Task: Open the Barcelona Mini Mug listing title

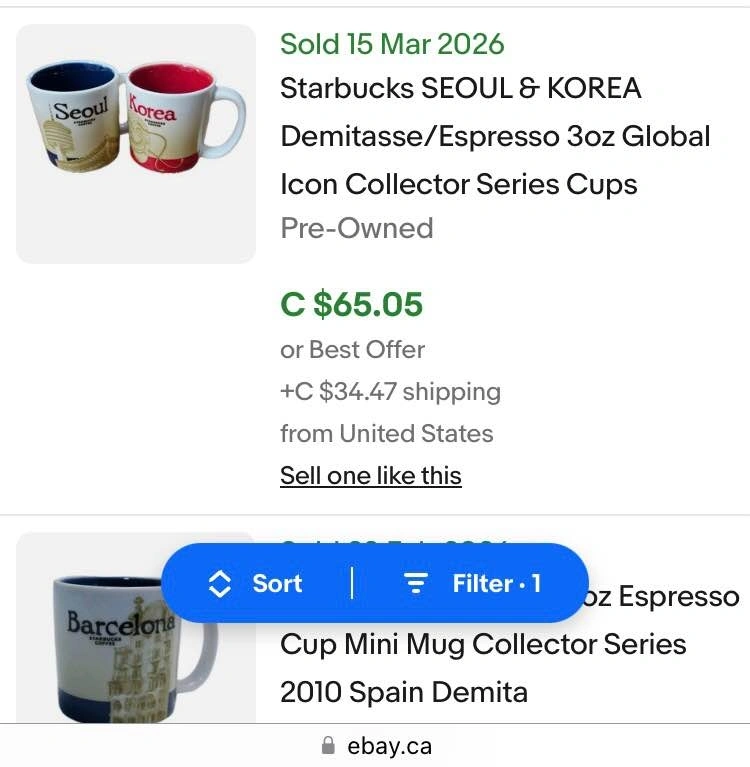Action: tap(483, 644)
